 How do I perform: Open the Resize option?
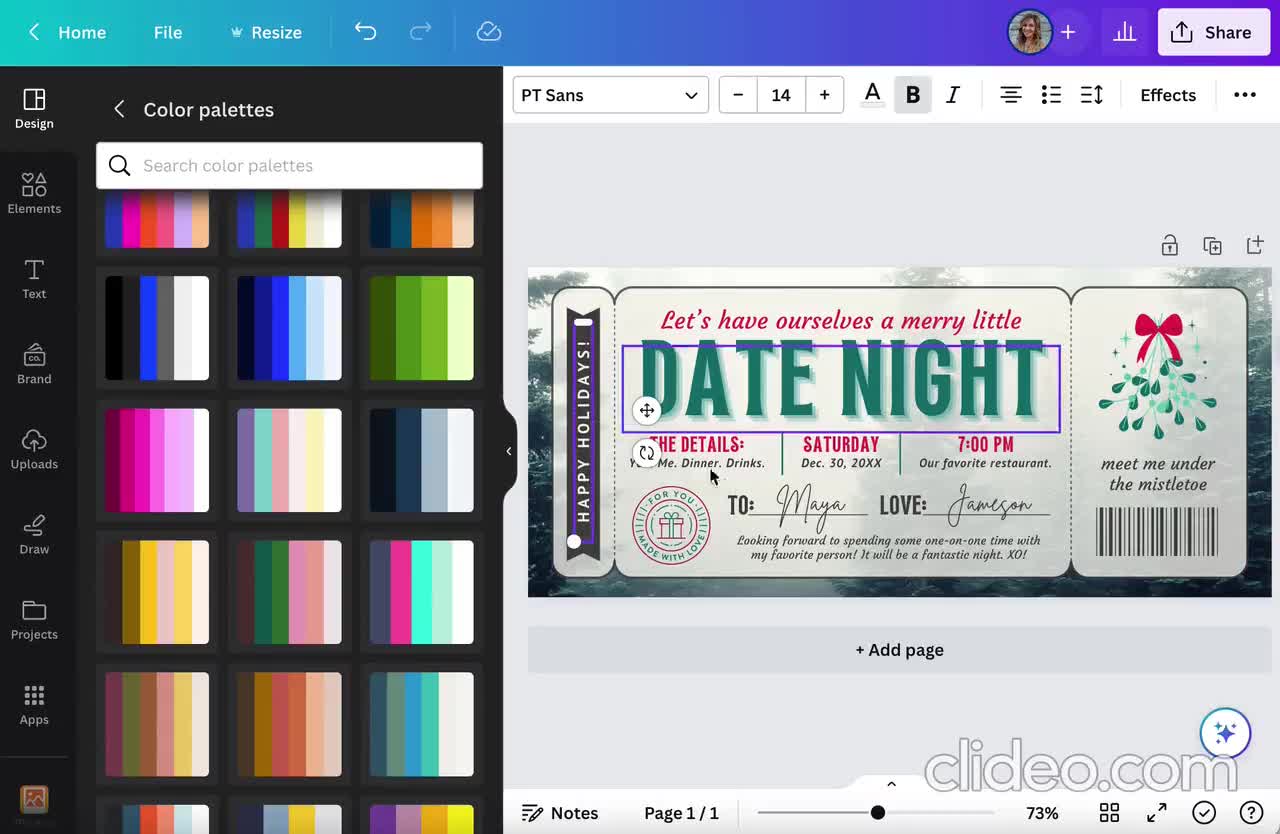point(266,32)
